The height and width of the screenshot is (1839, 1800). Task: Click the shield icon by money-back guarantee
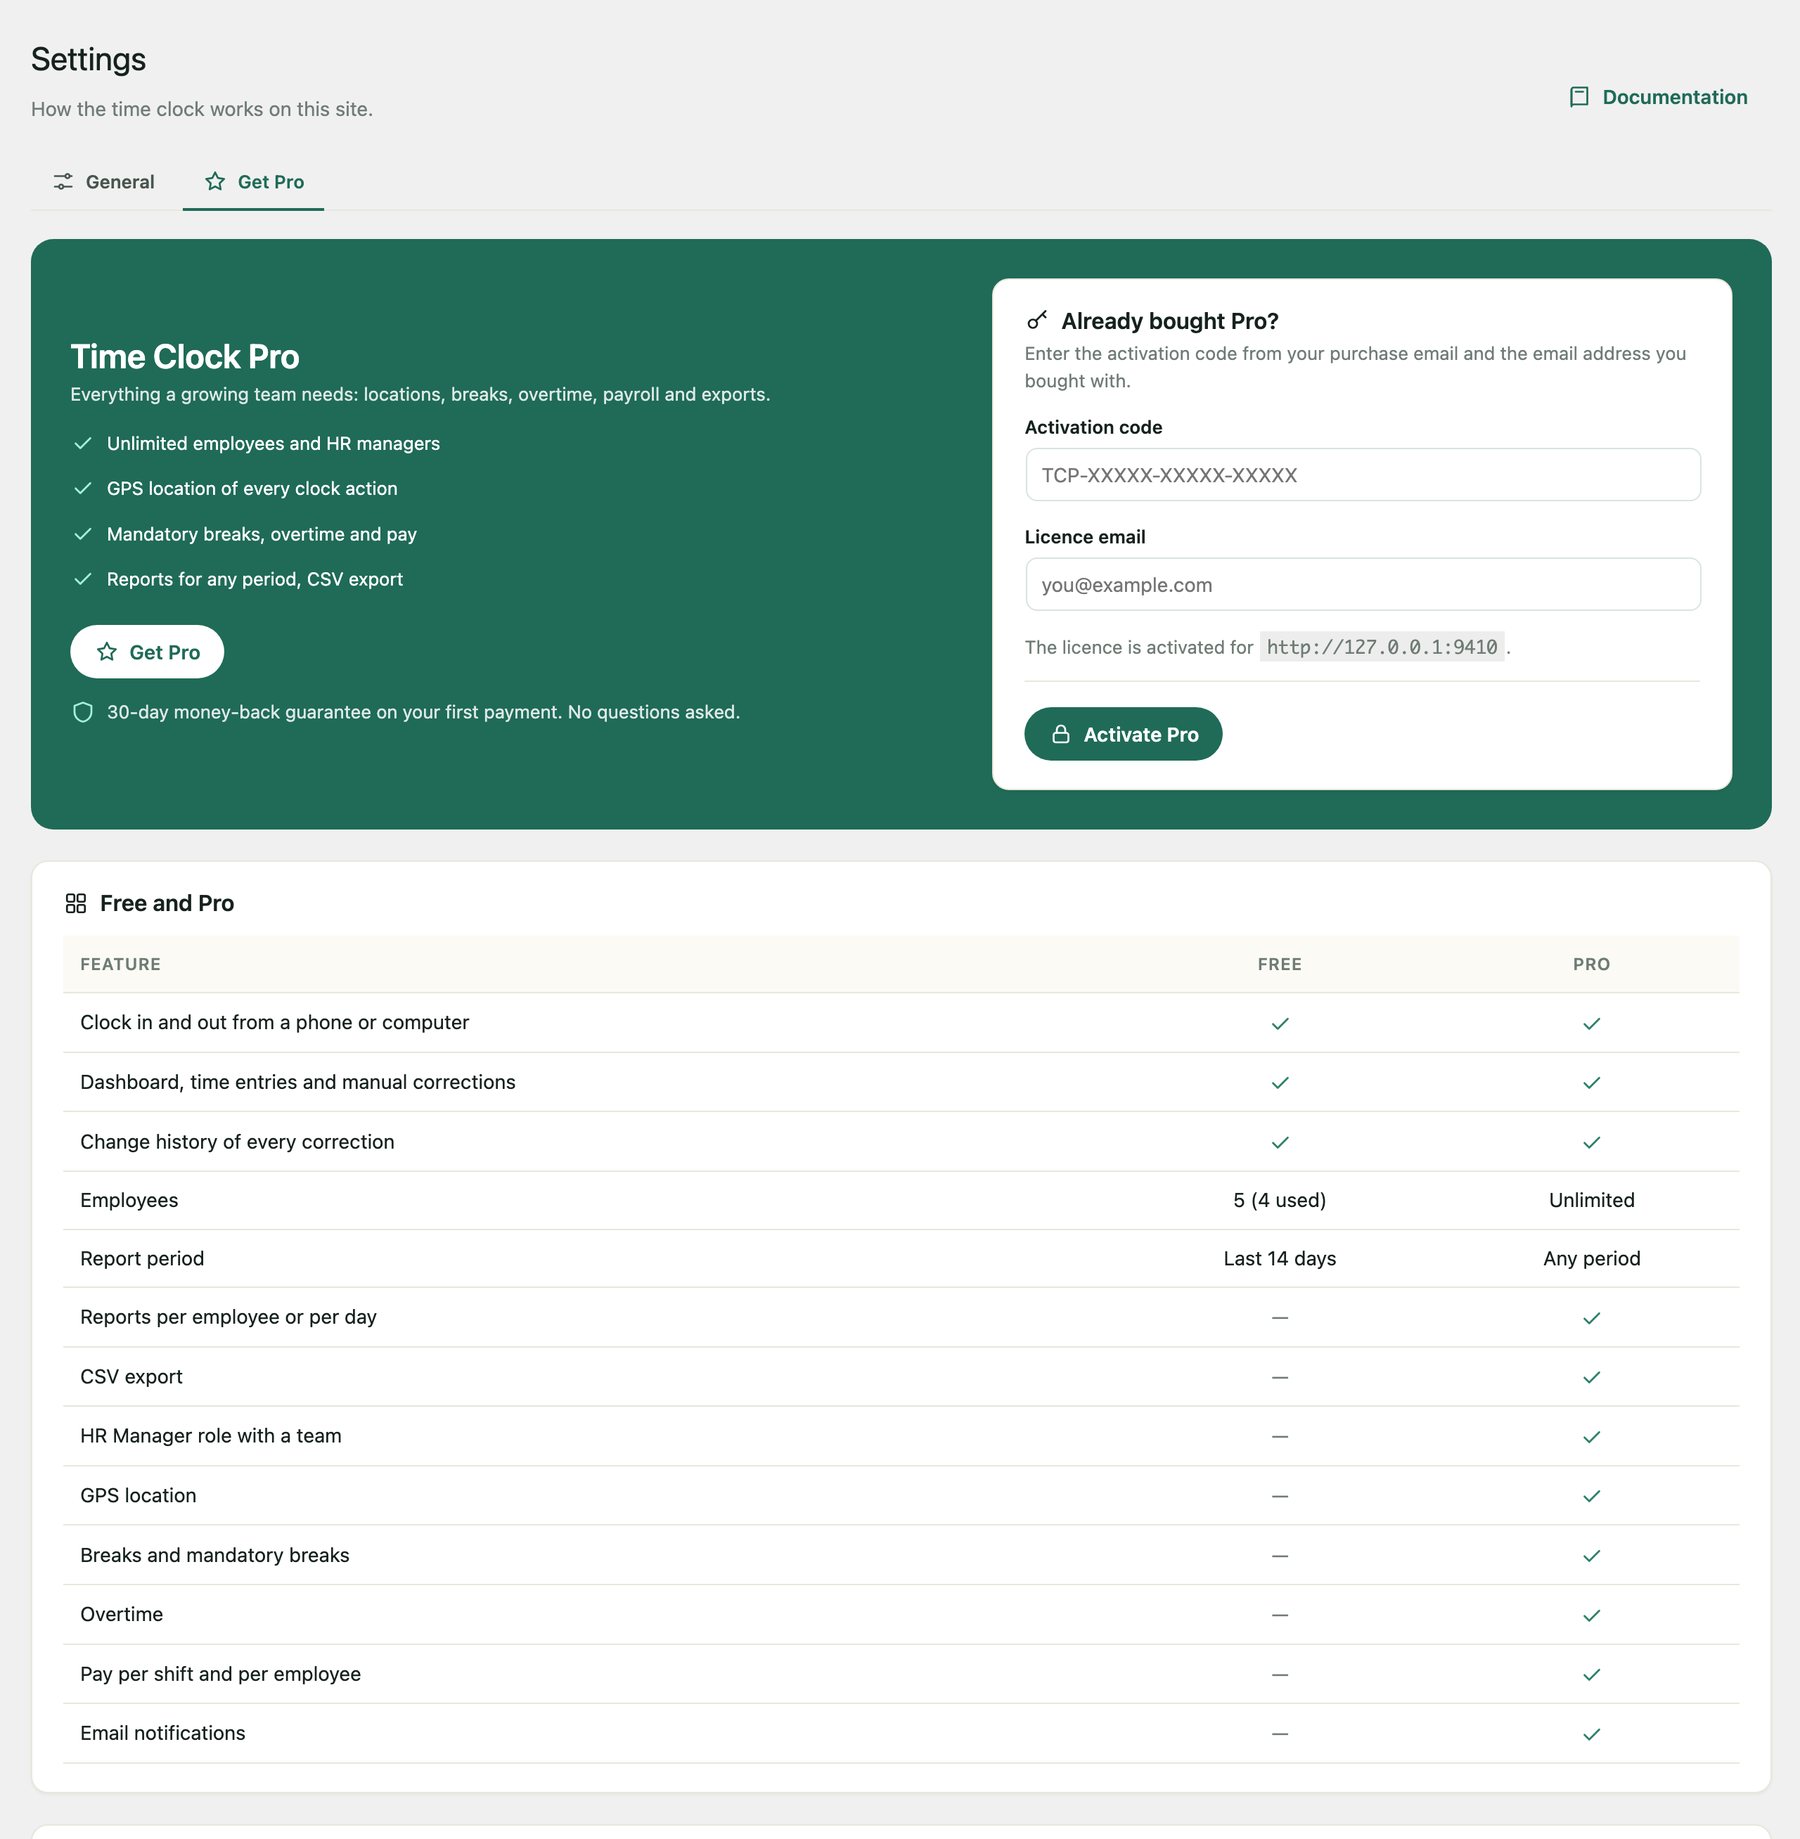[x=83, y=712]
